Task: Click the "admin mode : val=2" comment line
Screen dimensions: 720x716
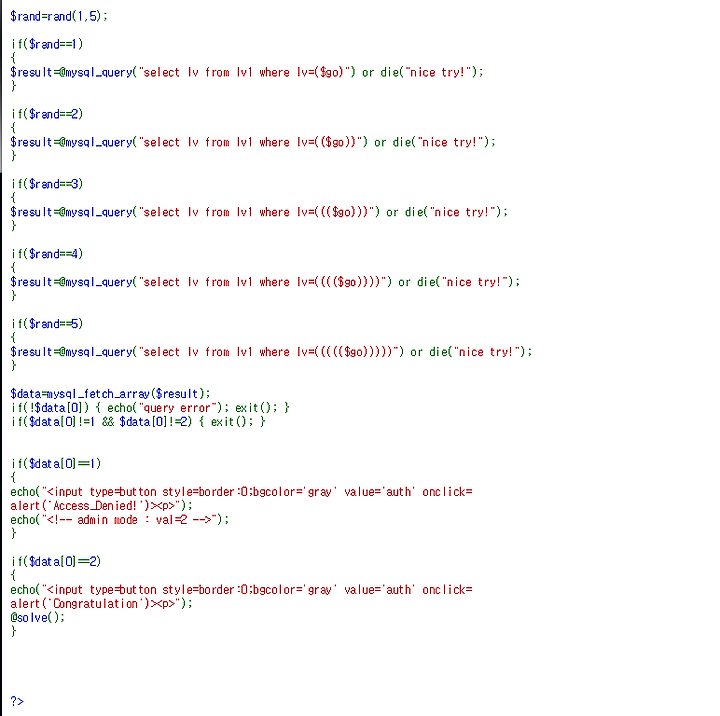Action: 119,520
